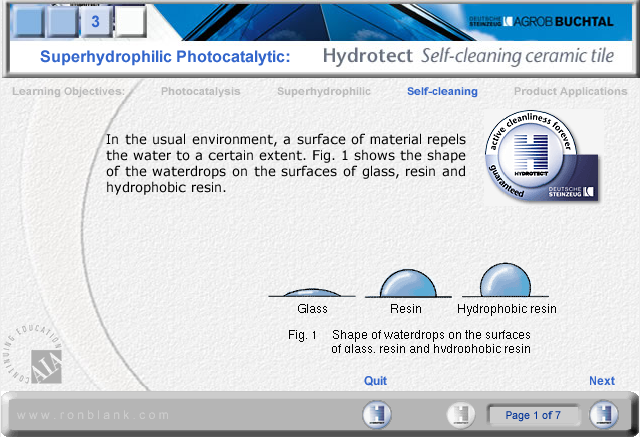Screen dimensions: 640x437
Task: Open the Product Applications tab
Action: point(570,91)
